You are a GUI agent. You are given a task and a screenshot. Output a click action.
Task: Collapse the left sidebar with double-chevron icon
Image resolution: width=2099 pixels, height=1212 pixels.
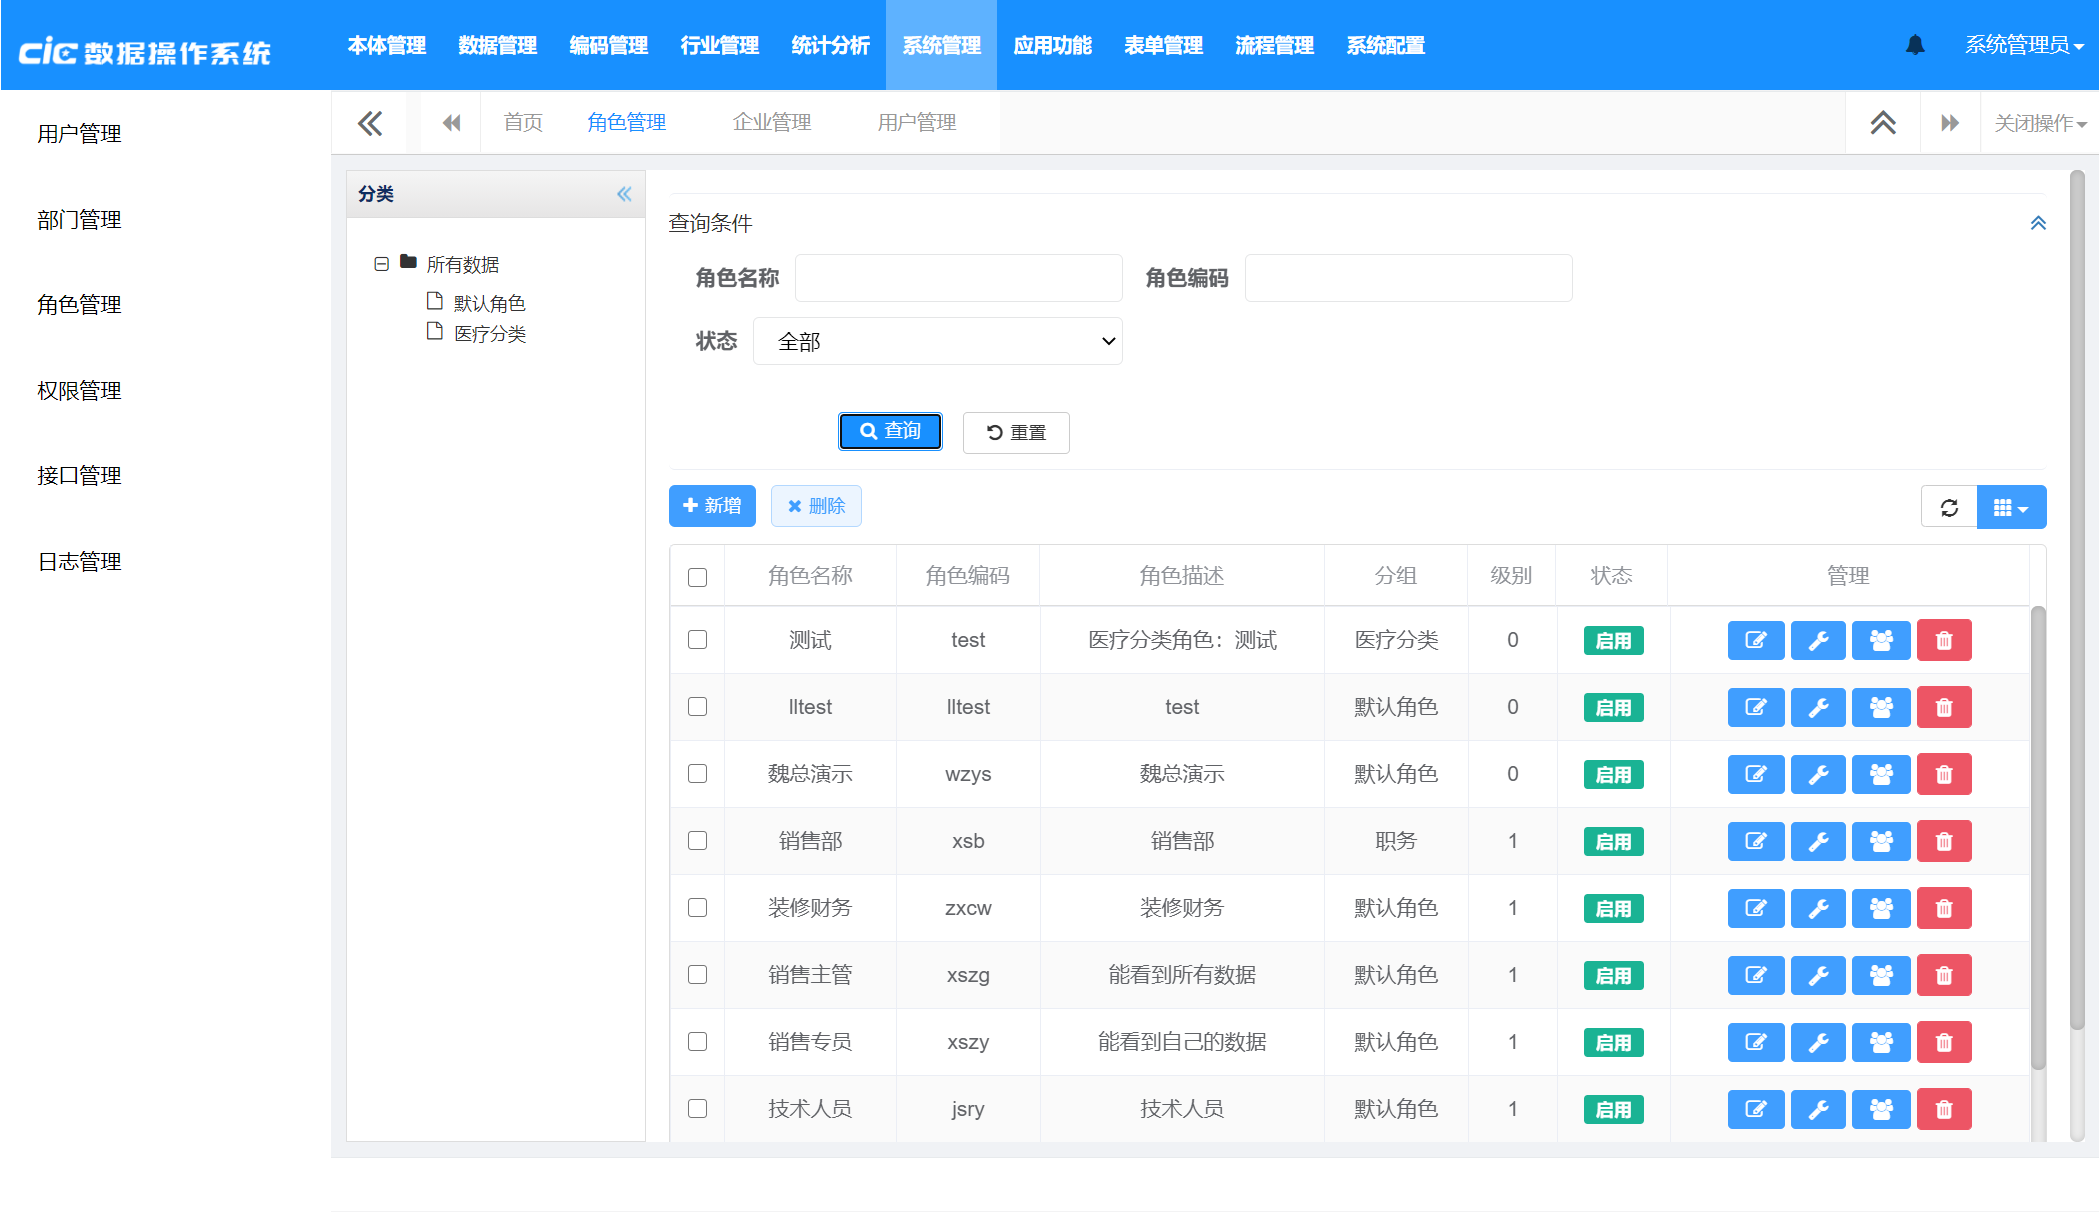pyautogui.click(x=370, y=123)
